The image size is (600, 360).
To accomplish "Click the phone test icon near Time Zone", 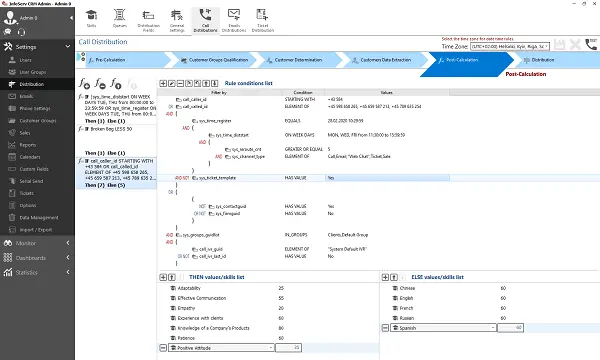I will [x=591, y=44].
